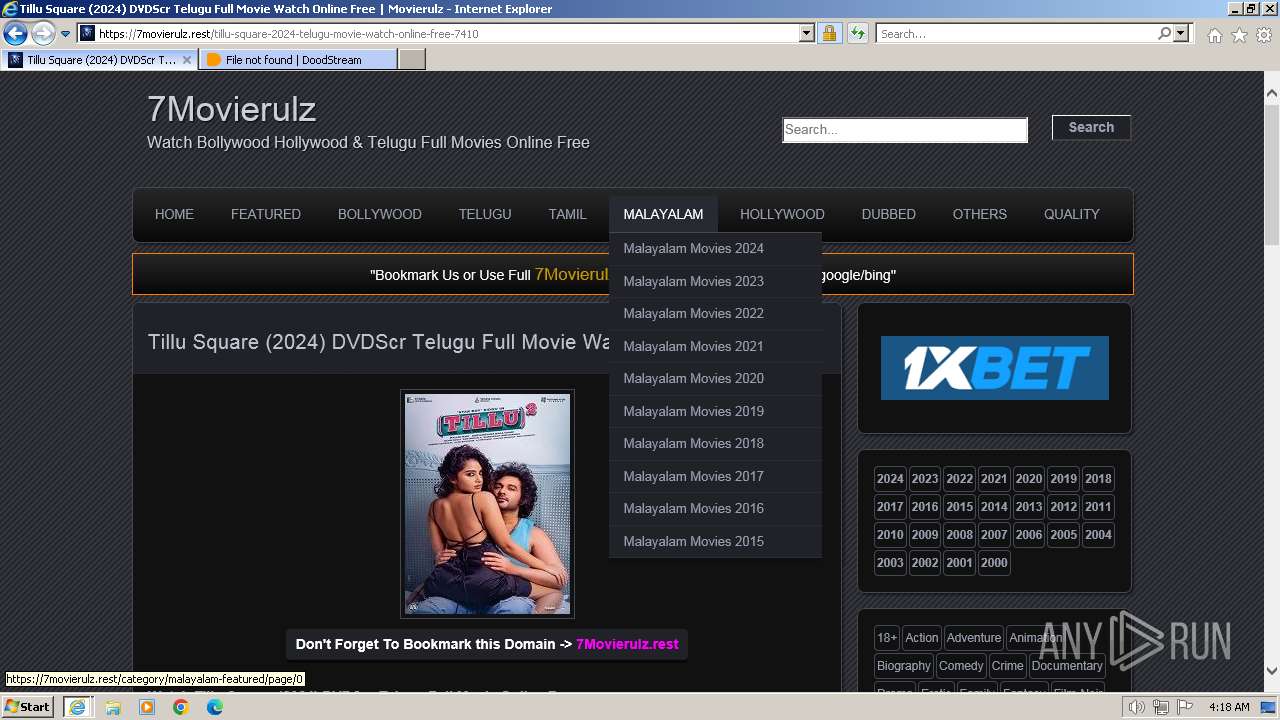Open the HOLLYWOOD nav menu
Screen dimensions: 1280x720
point(782,214)
